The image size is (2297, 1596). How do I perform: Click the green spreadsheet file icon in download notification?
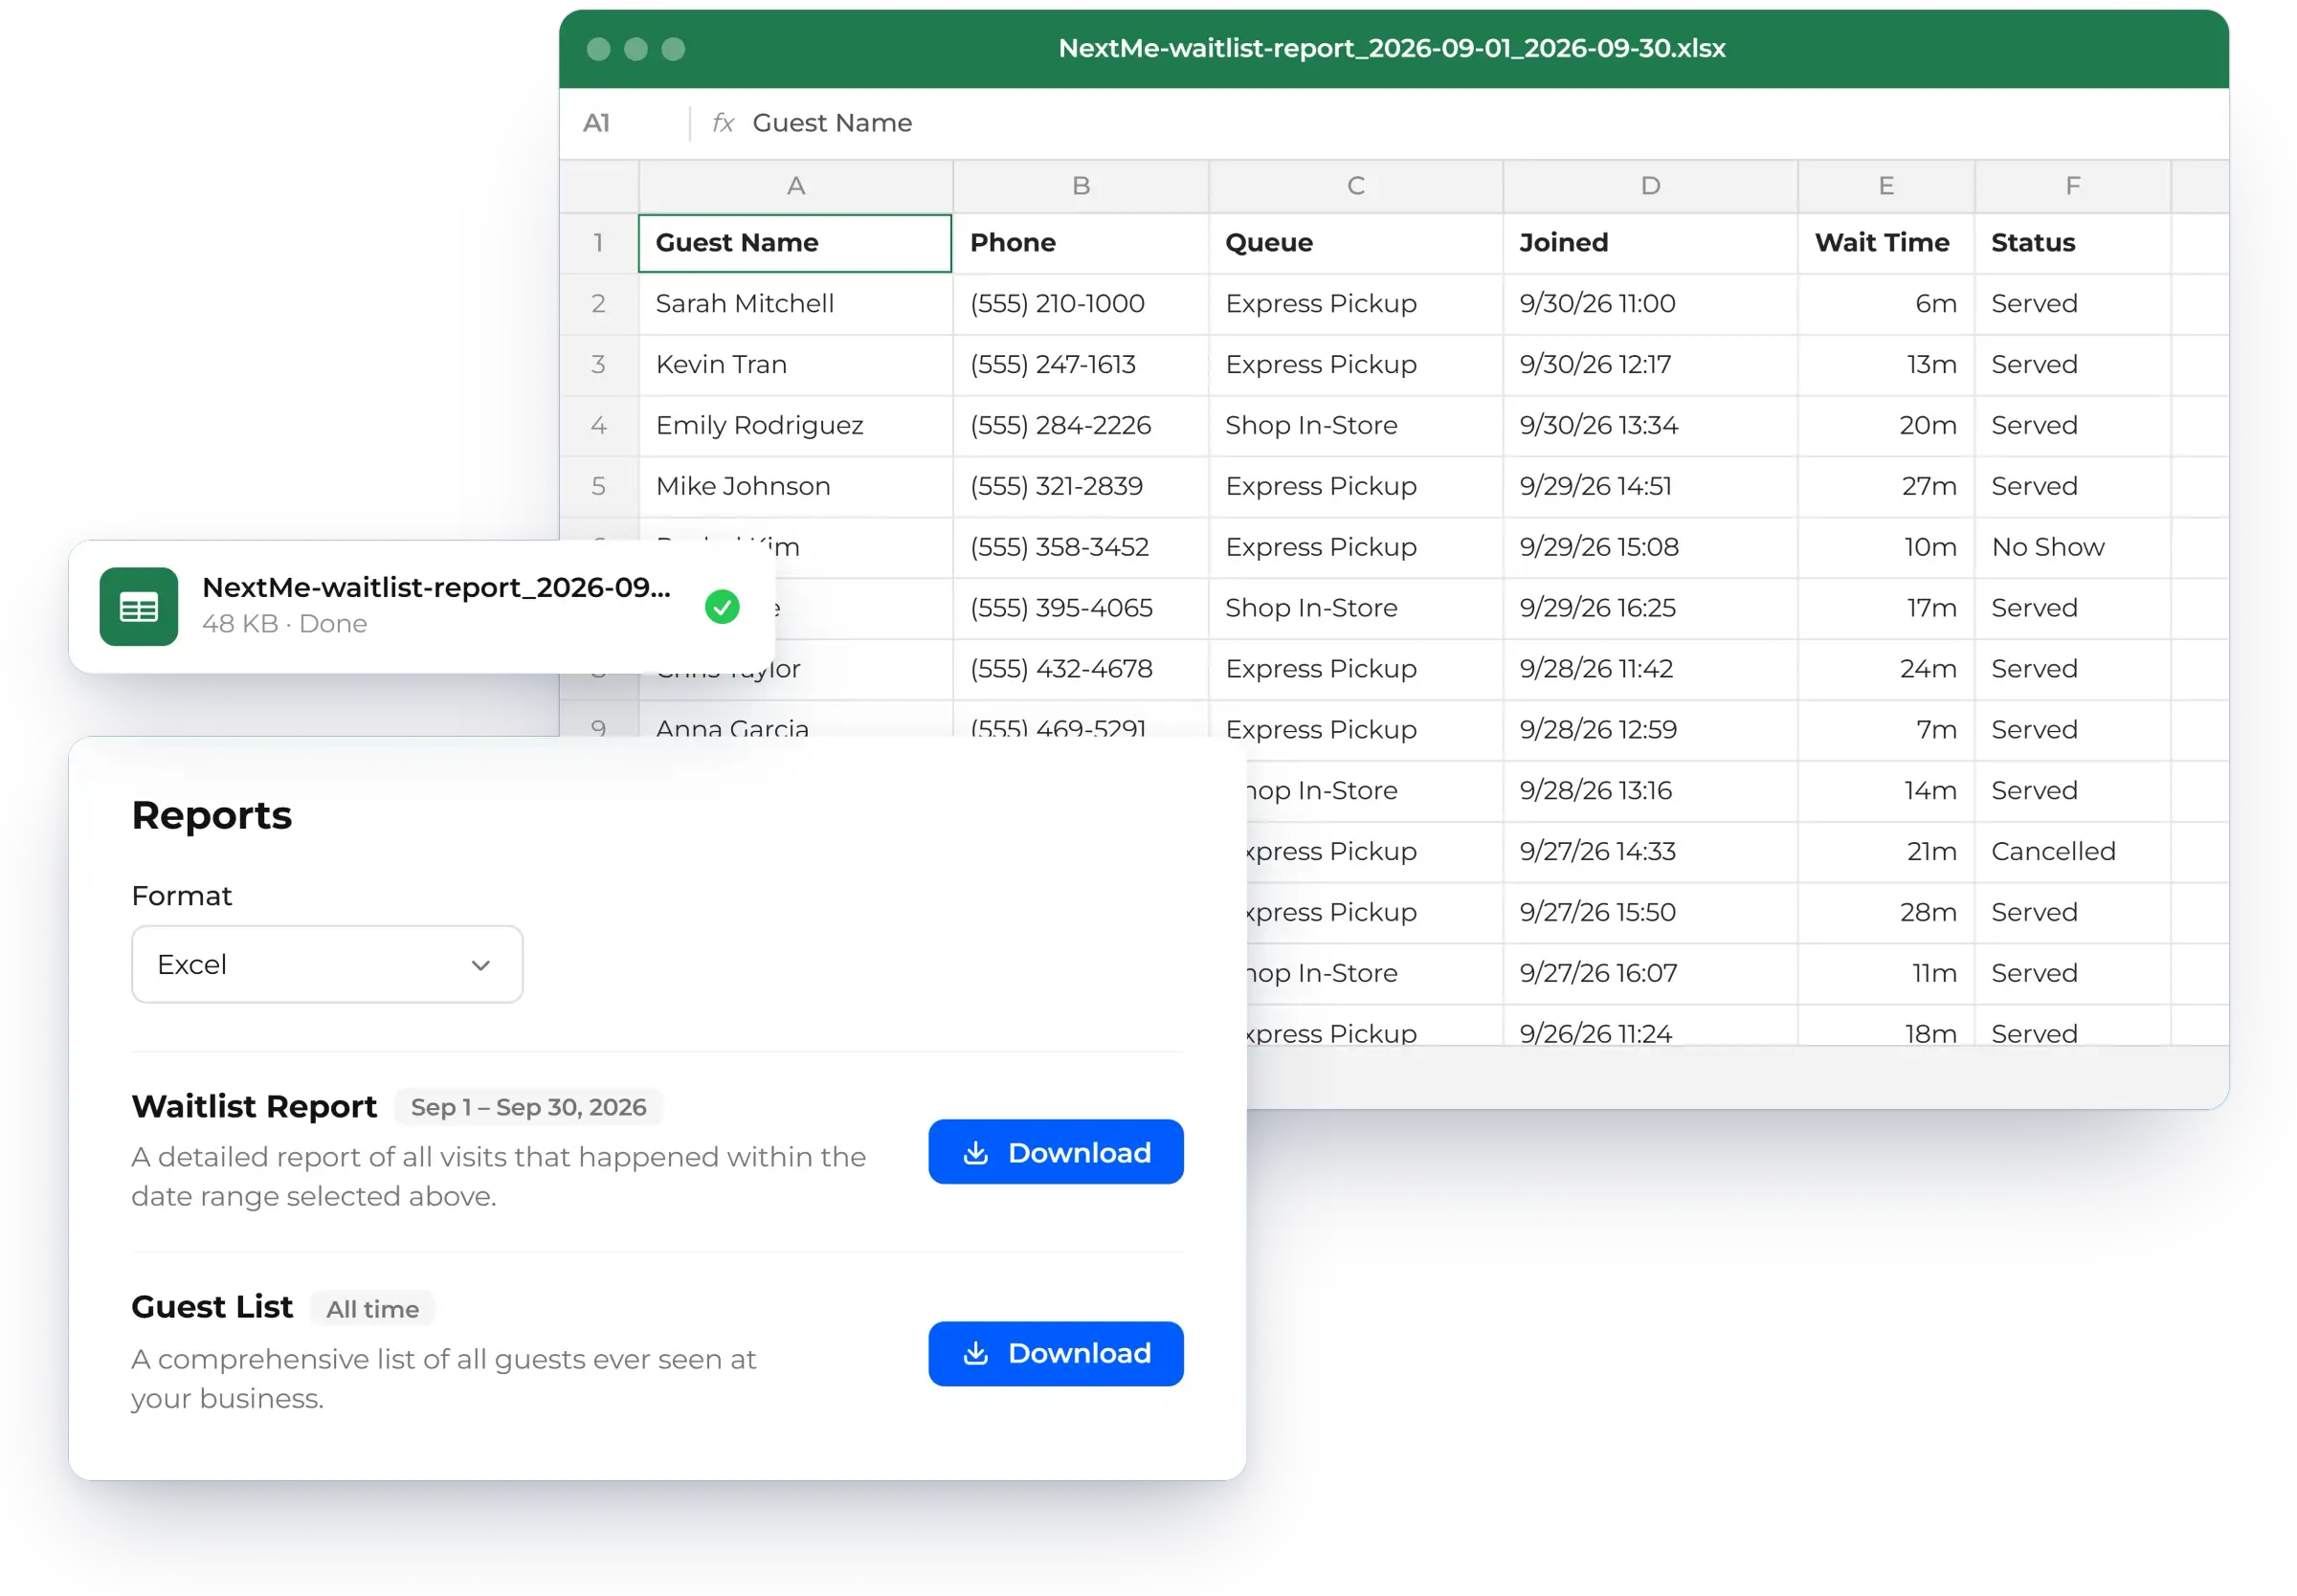[138, 607]
